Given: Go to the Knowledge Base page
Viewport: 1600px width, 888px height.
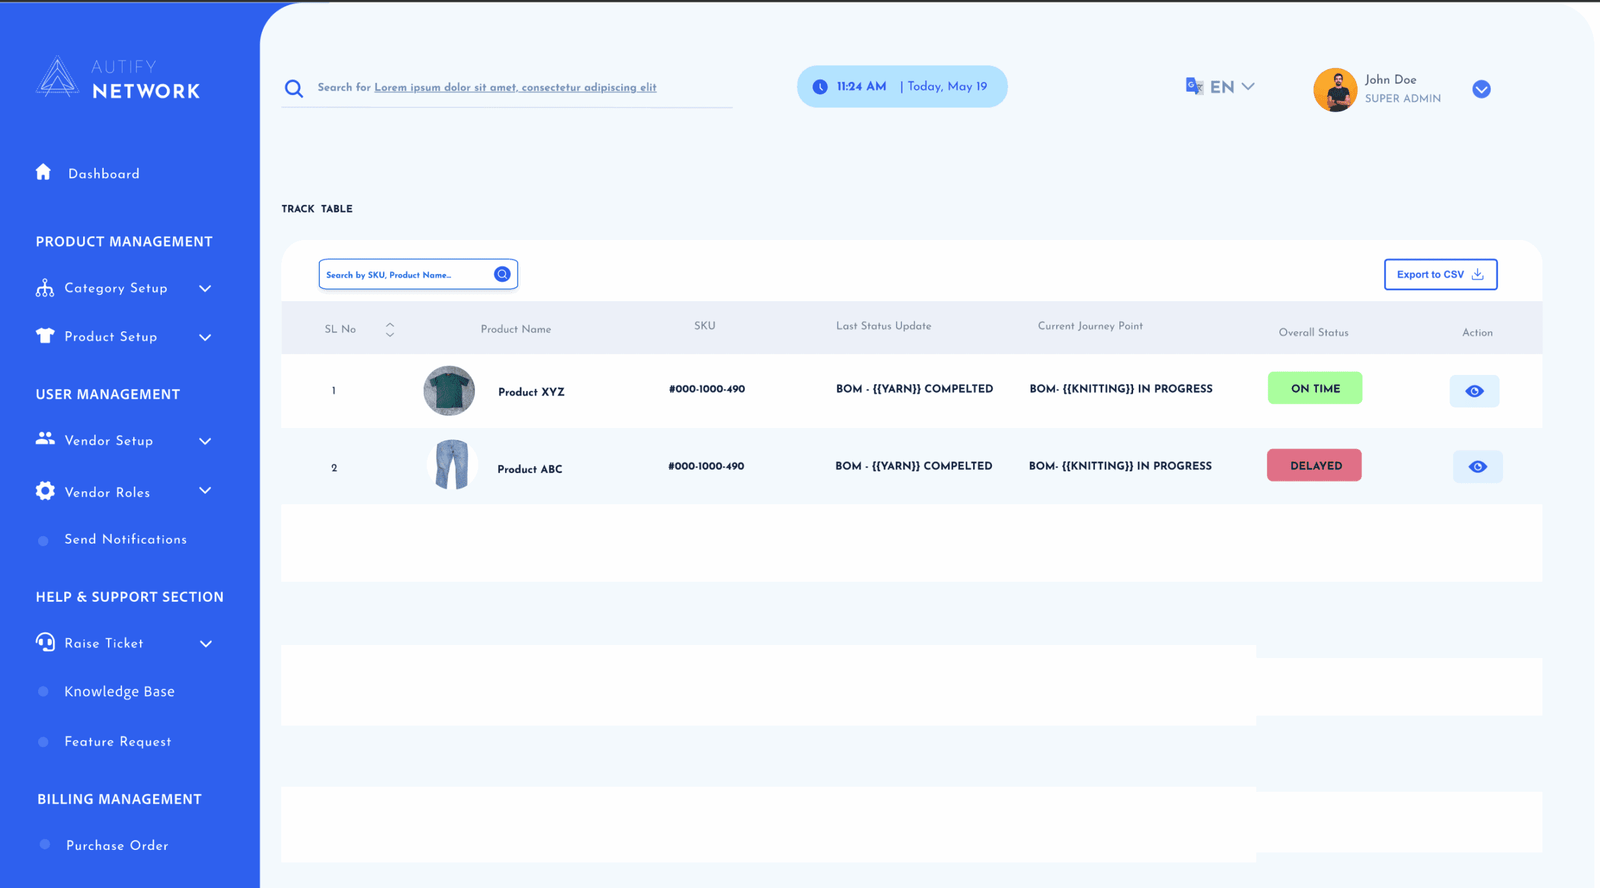Looking at the screenshot, I should coord(119,692).
